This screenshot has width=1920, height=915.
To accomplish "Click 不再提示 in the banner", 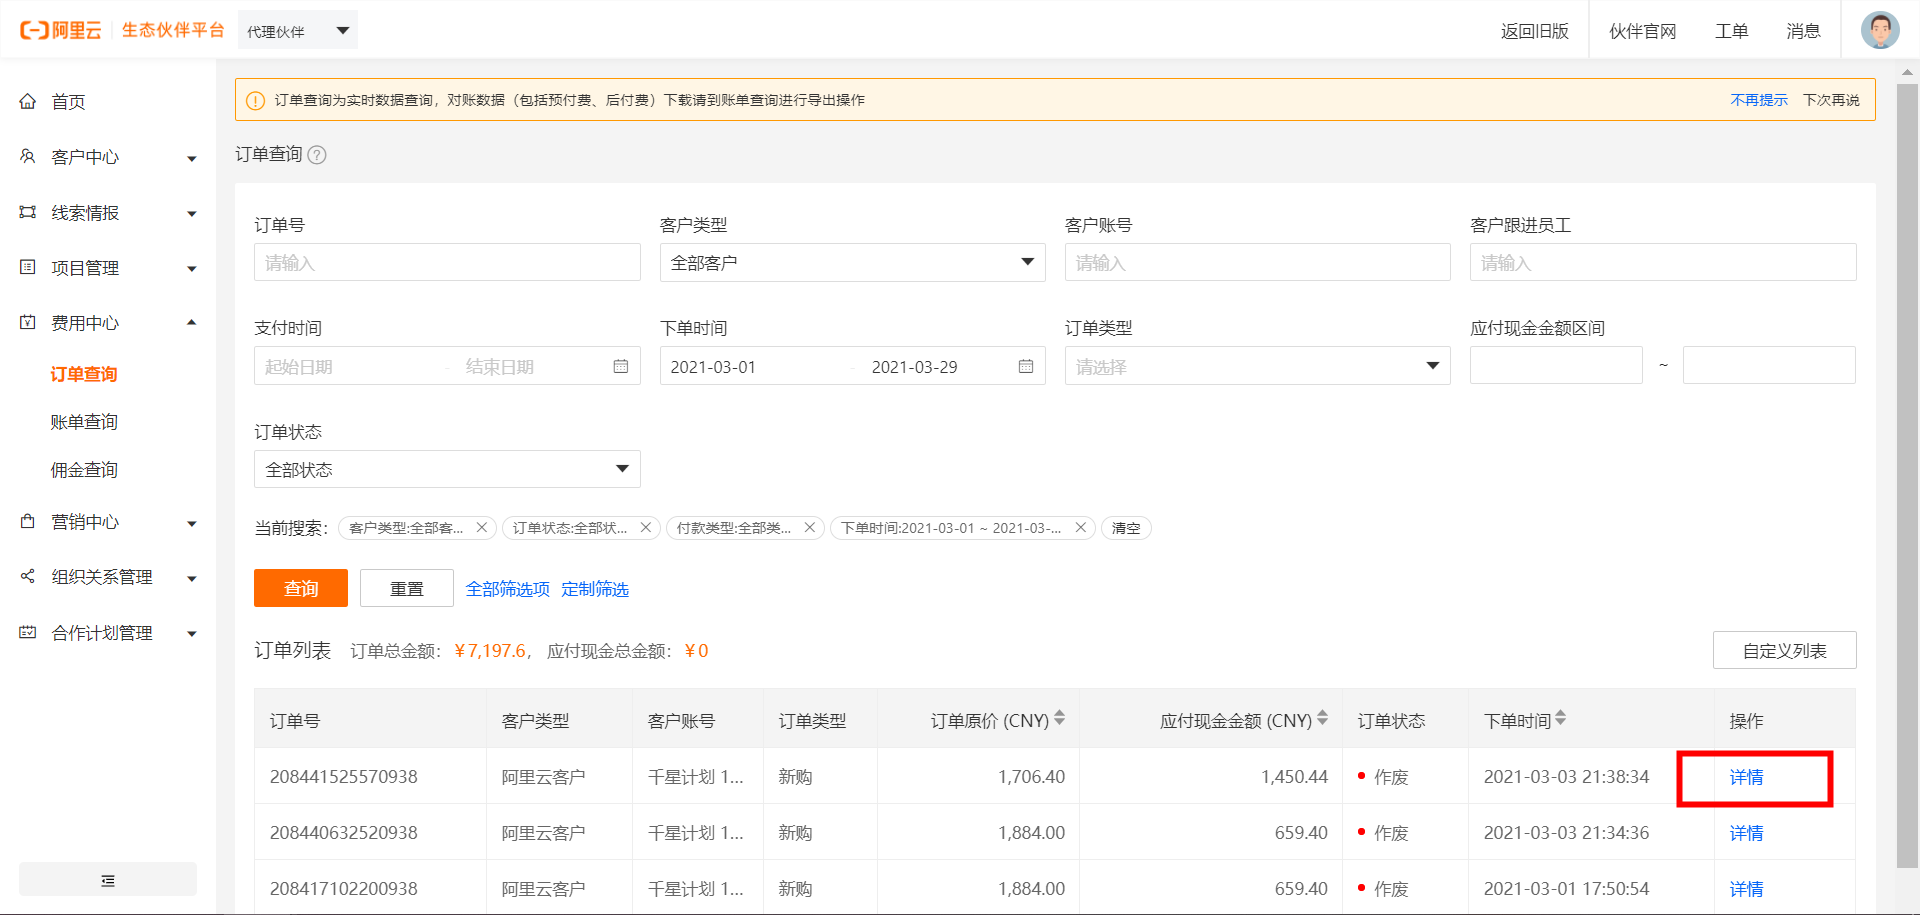I will coord(1759,100).
